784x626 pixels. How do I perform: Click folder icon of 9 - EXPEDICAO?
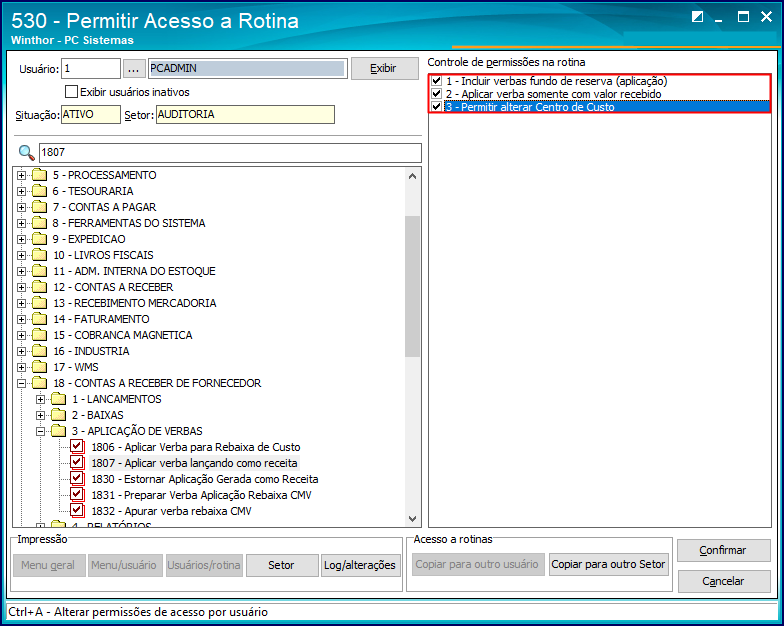40,239
